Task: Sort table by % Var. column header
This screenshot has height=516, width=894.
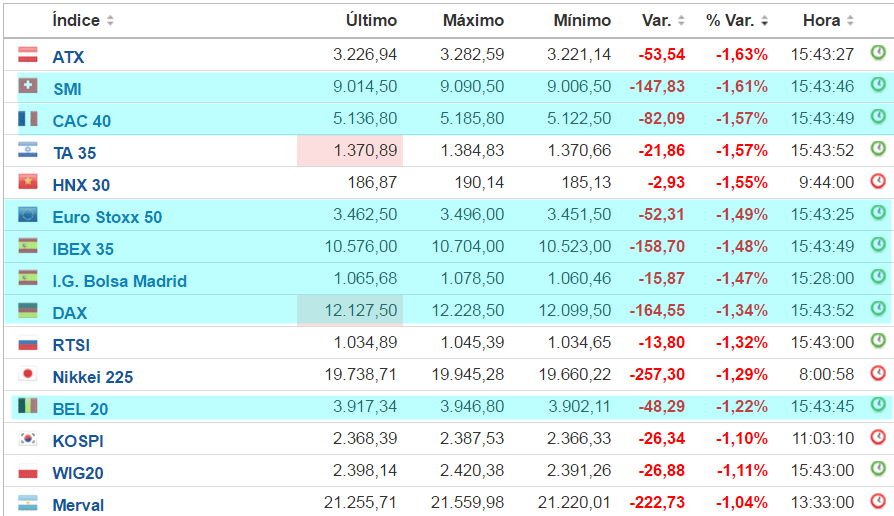Action: [737, 20]
